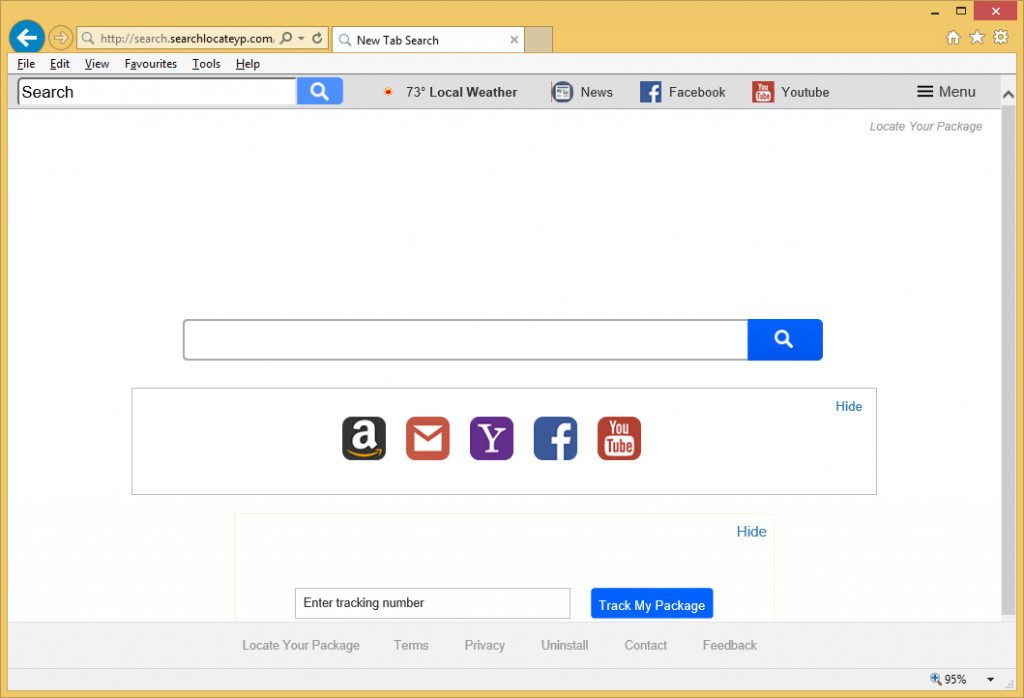Open the Facebook shortcut tile

[x=555, y=438]
